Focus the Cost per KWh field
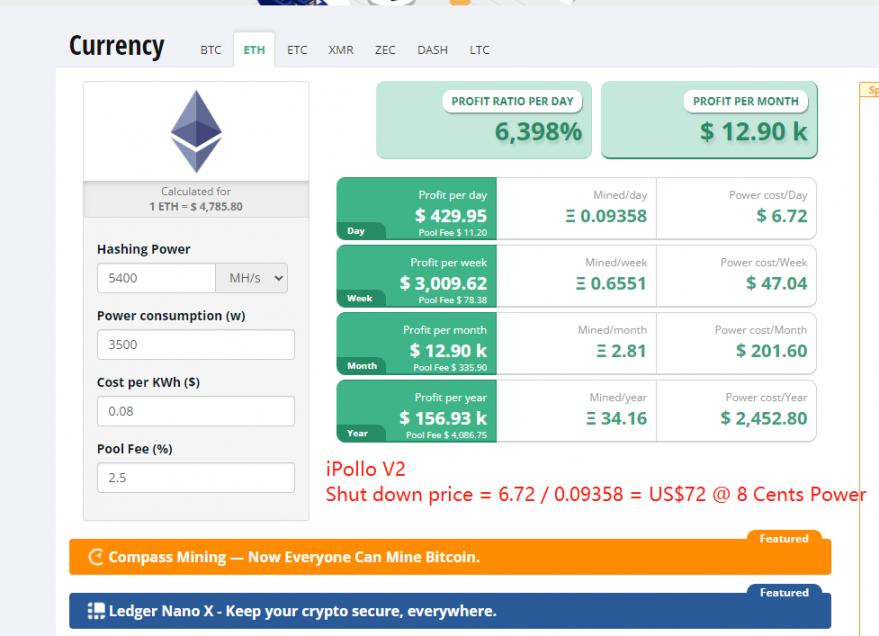Viewport: 879px width, 636px height. (196, 411)
